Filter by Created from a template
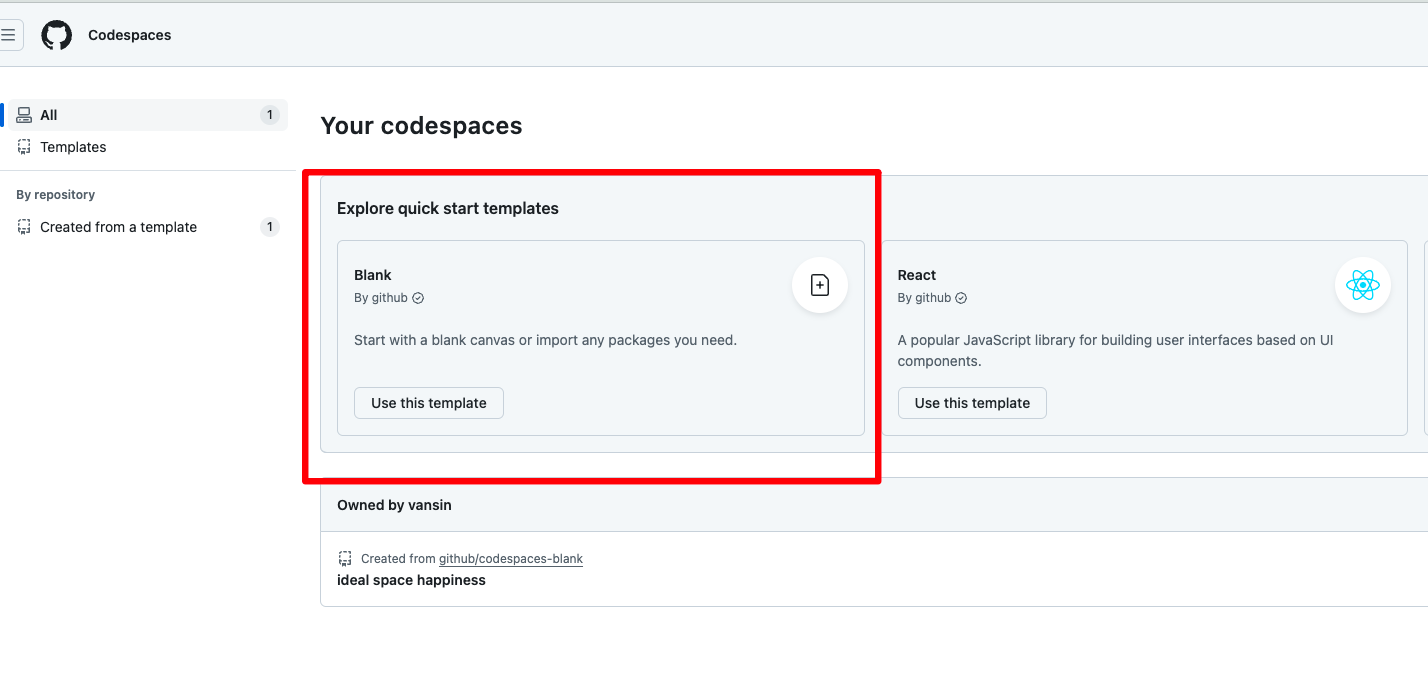This screenshot has width=1428, height=676. coord(118,227)
